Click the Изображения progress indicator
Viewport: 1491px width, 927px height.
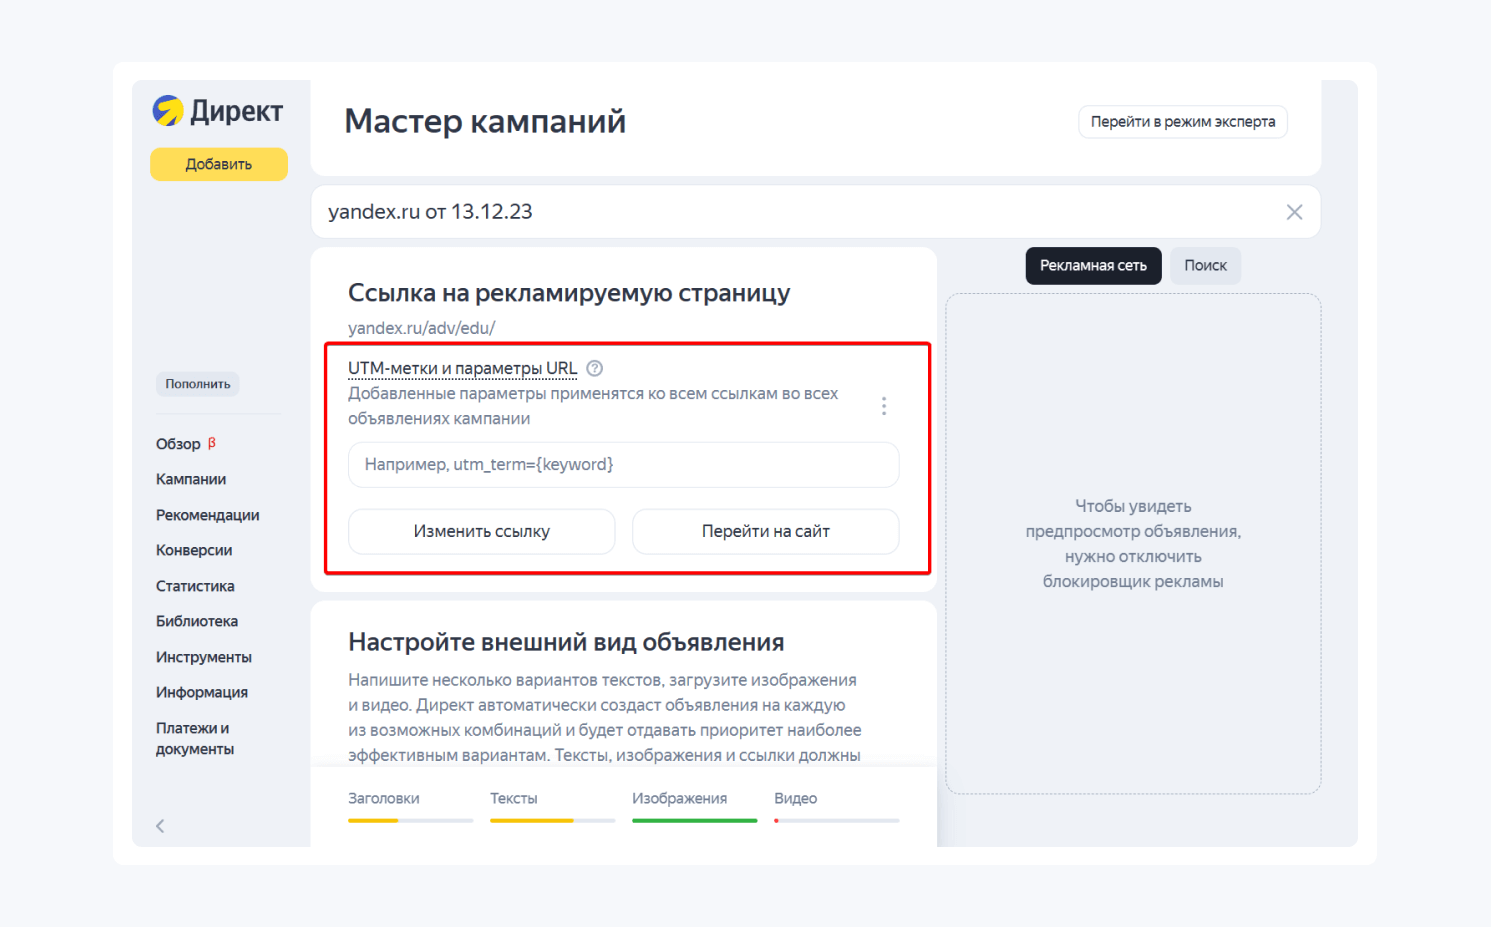pos(694,807)
